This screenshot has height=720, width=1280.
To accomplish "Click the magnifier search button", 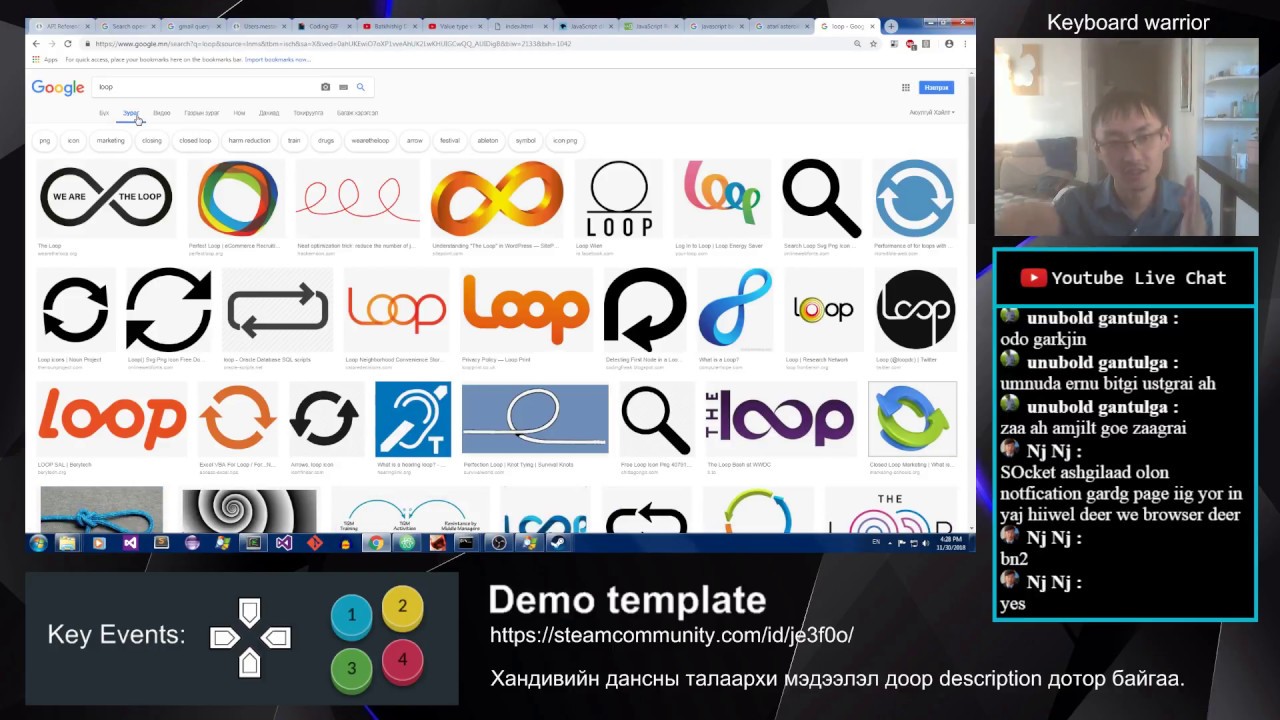I will tap(361, 87).
